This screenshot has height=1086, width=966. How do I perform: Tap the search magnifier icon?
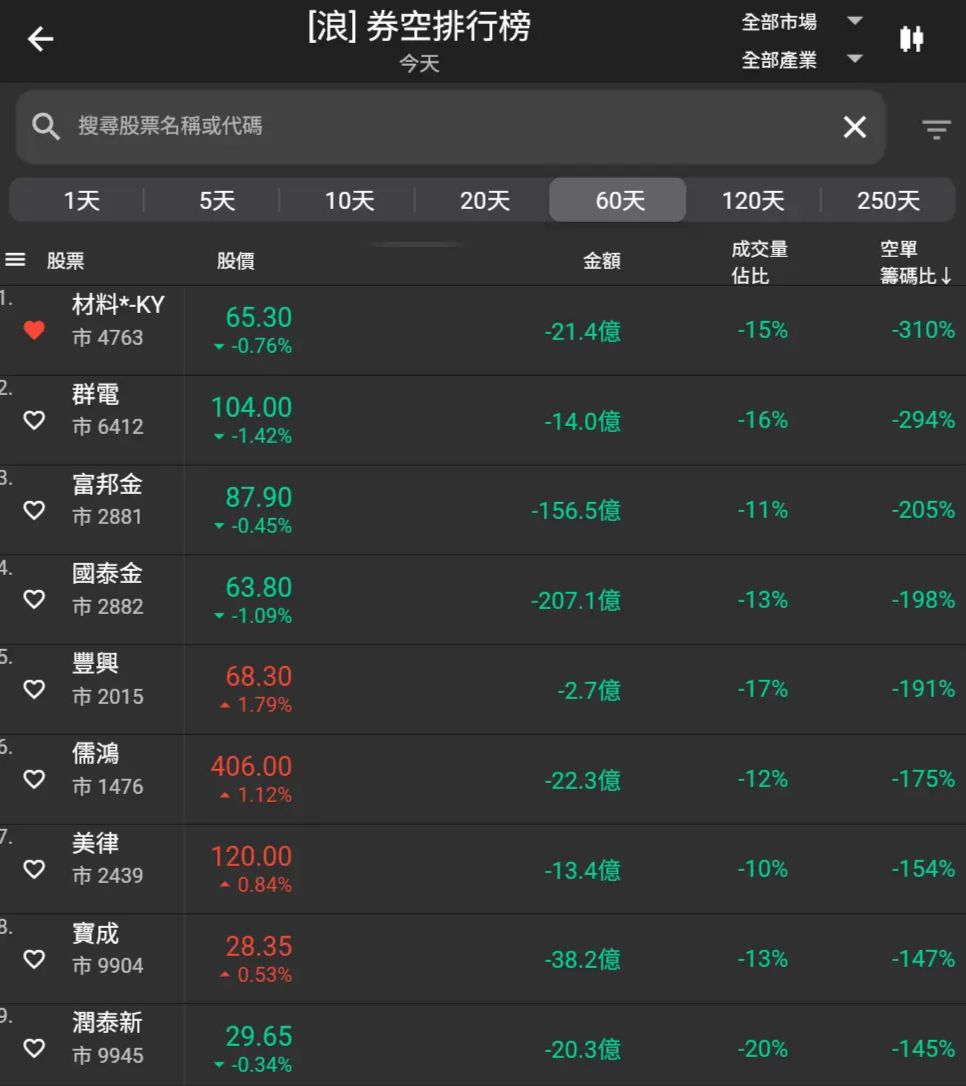46,126
